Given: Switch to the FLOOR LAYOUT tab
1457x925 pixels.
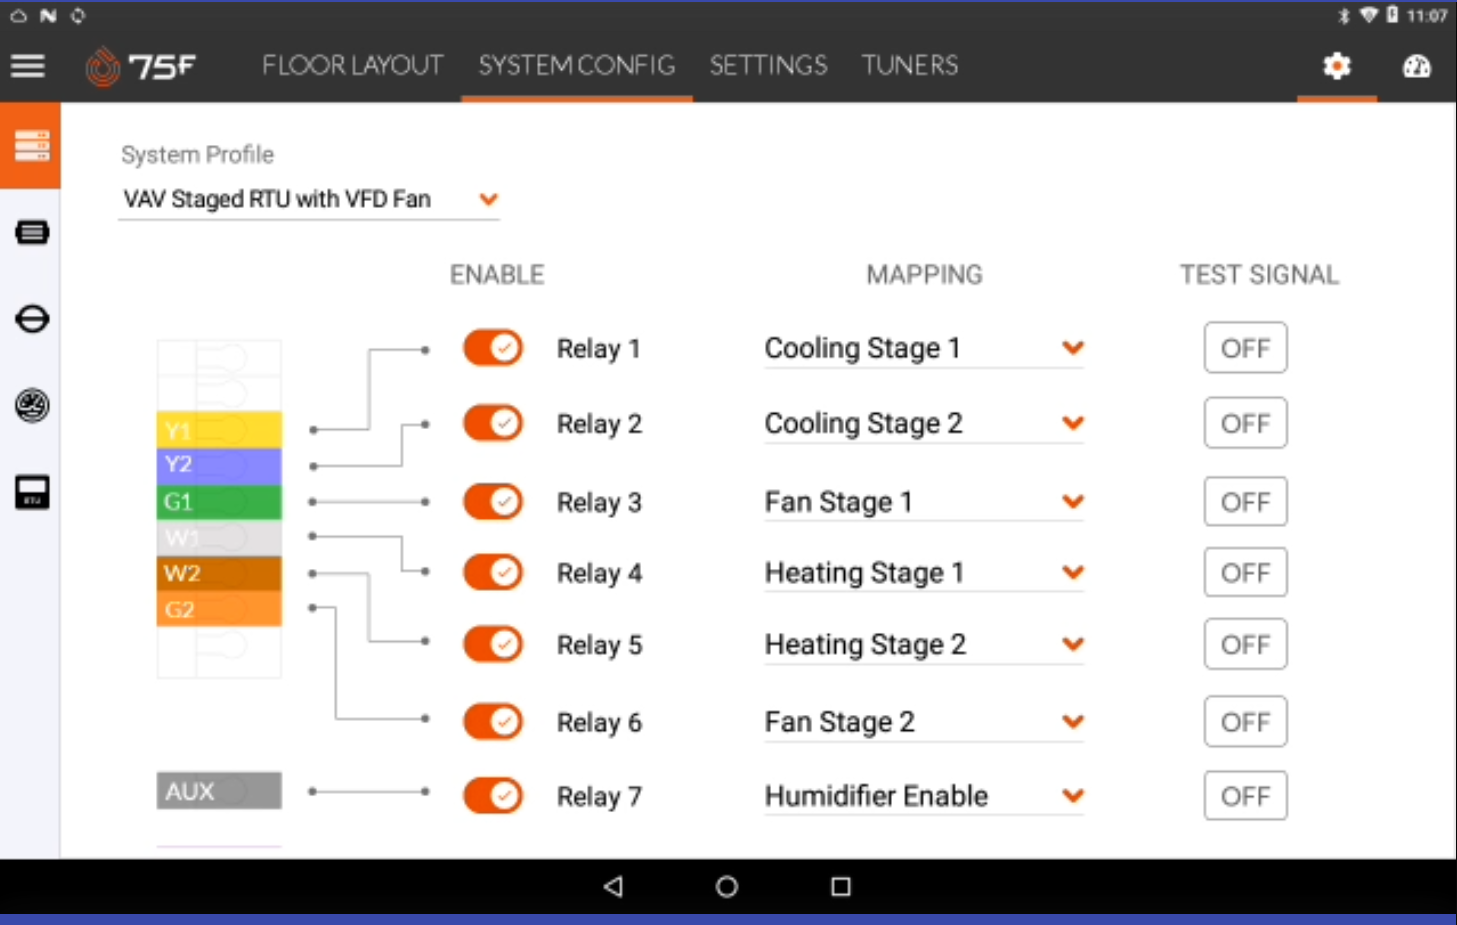Looking at the screenshot, I should [x=352, y=65].
